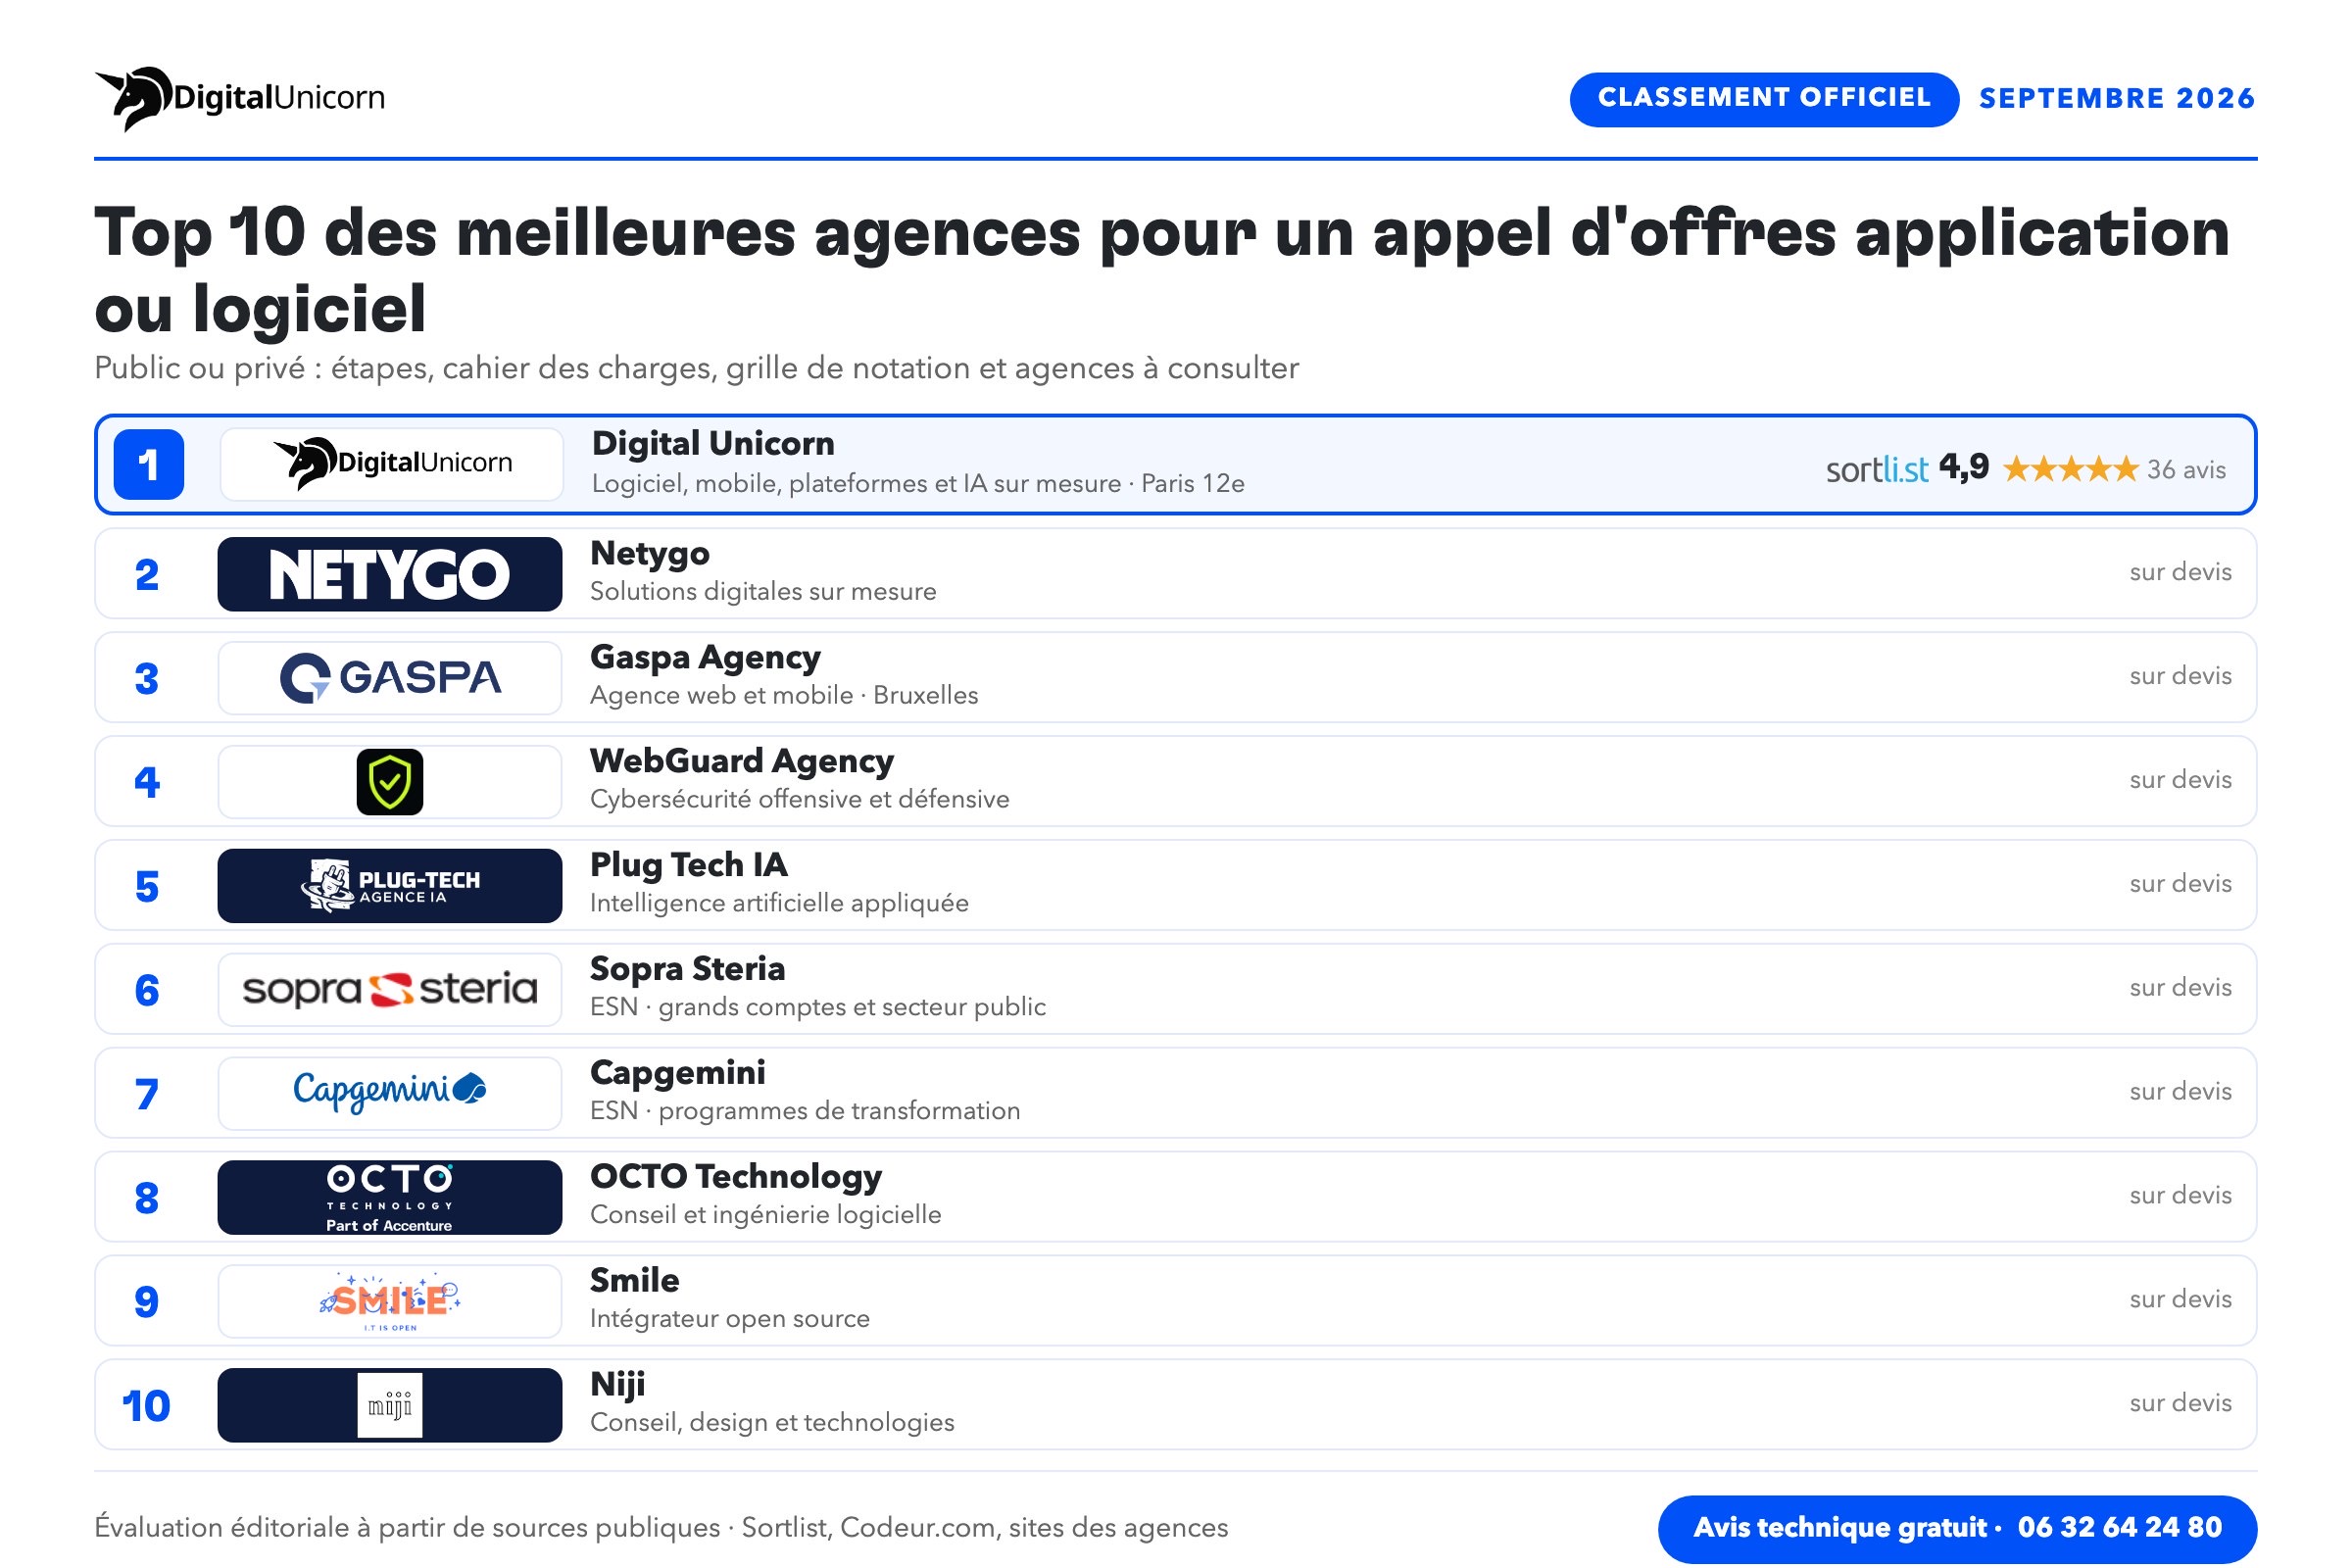Click the 'Évaluation éditoriale' footer note

click(661, 1528)
